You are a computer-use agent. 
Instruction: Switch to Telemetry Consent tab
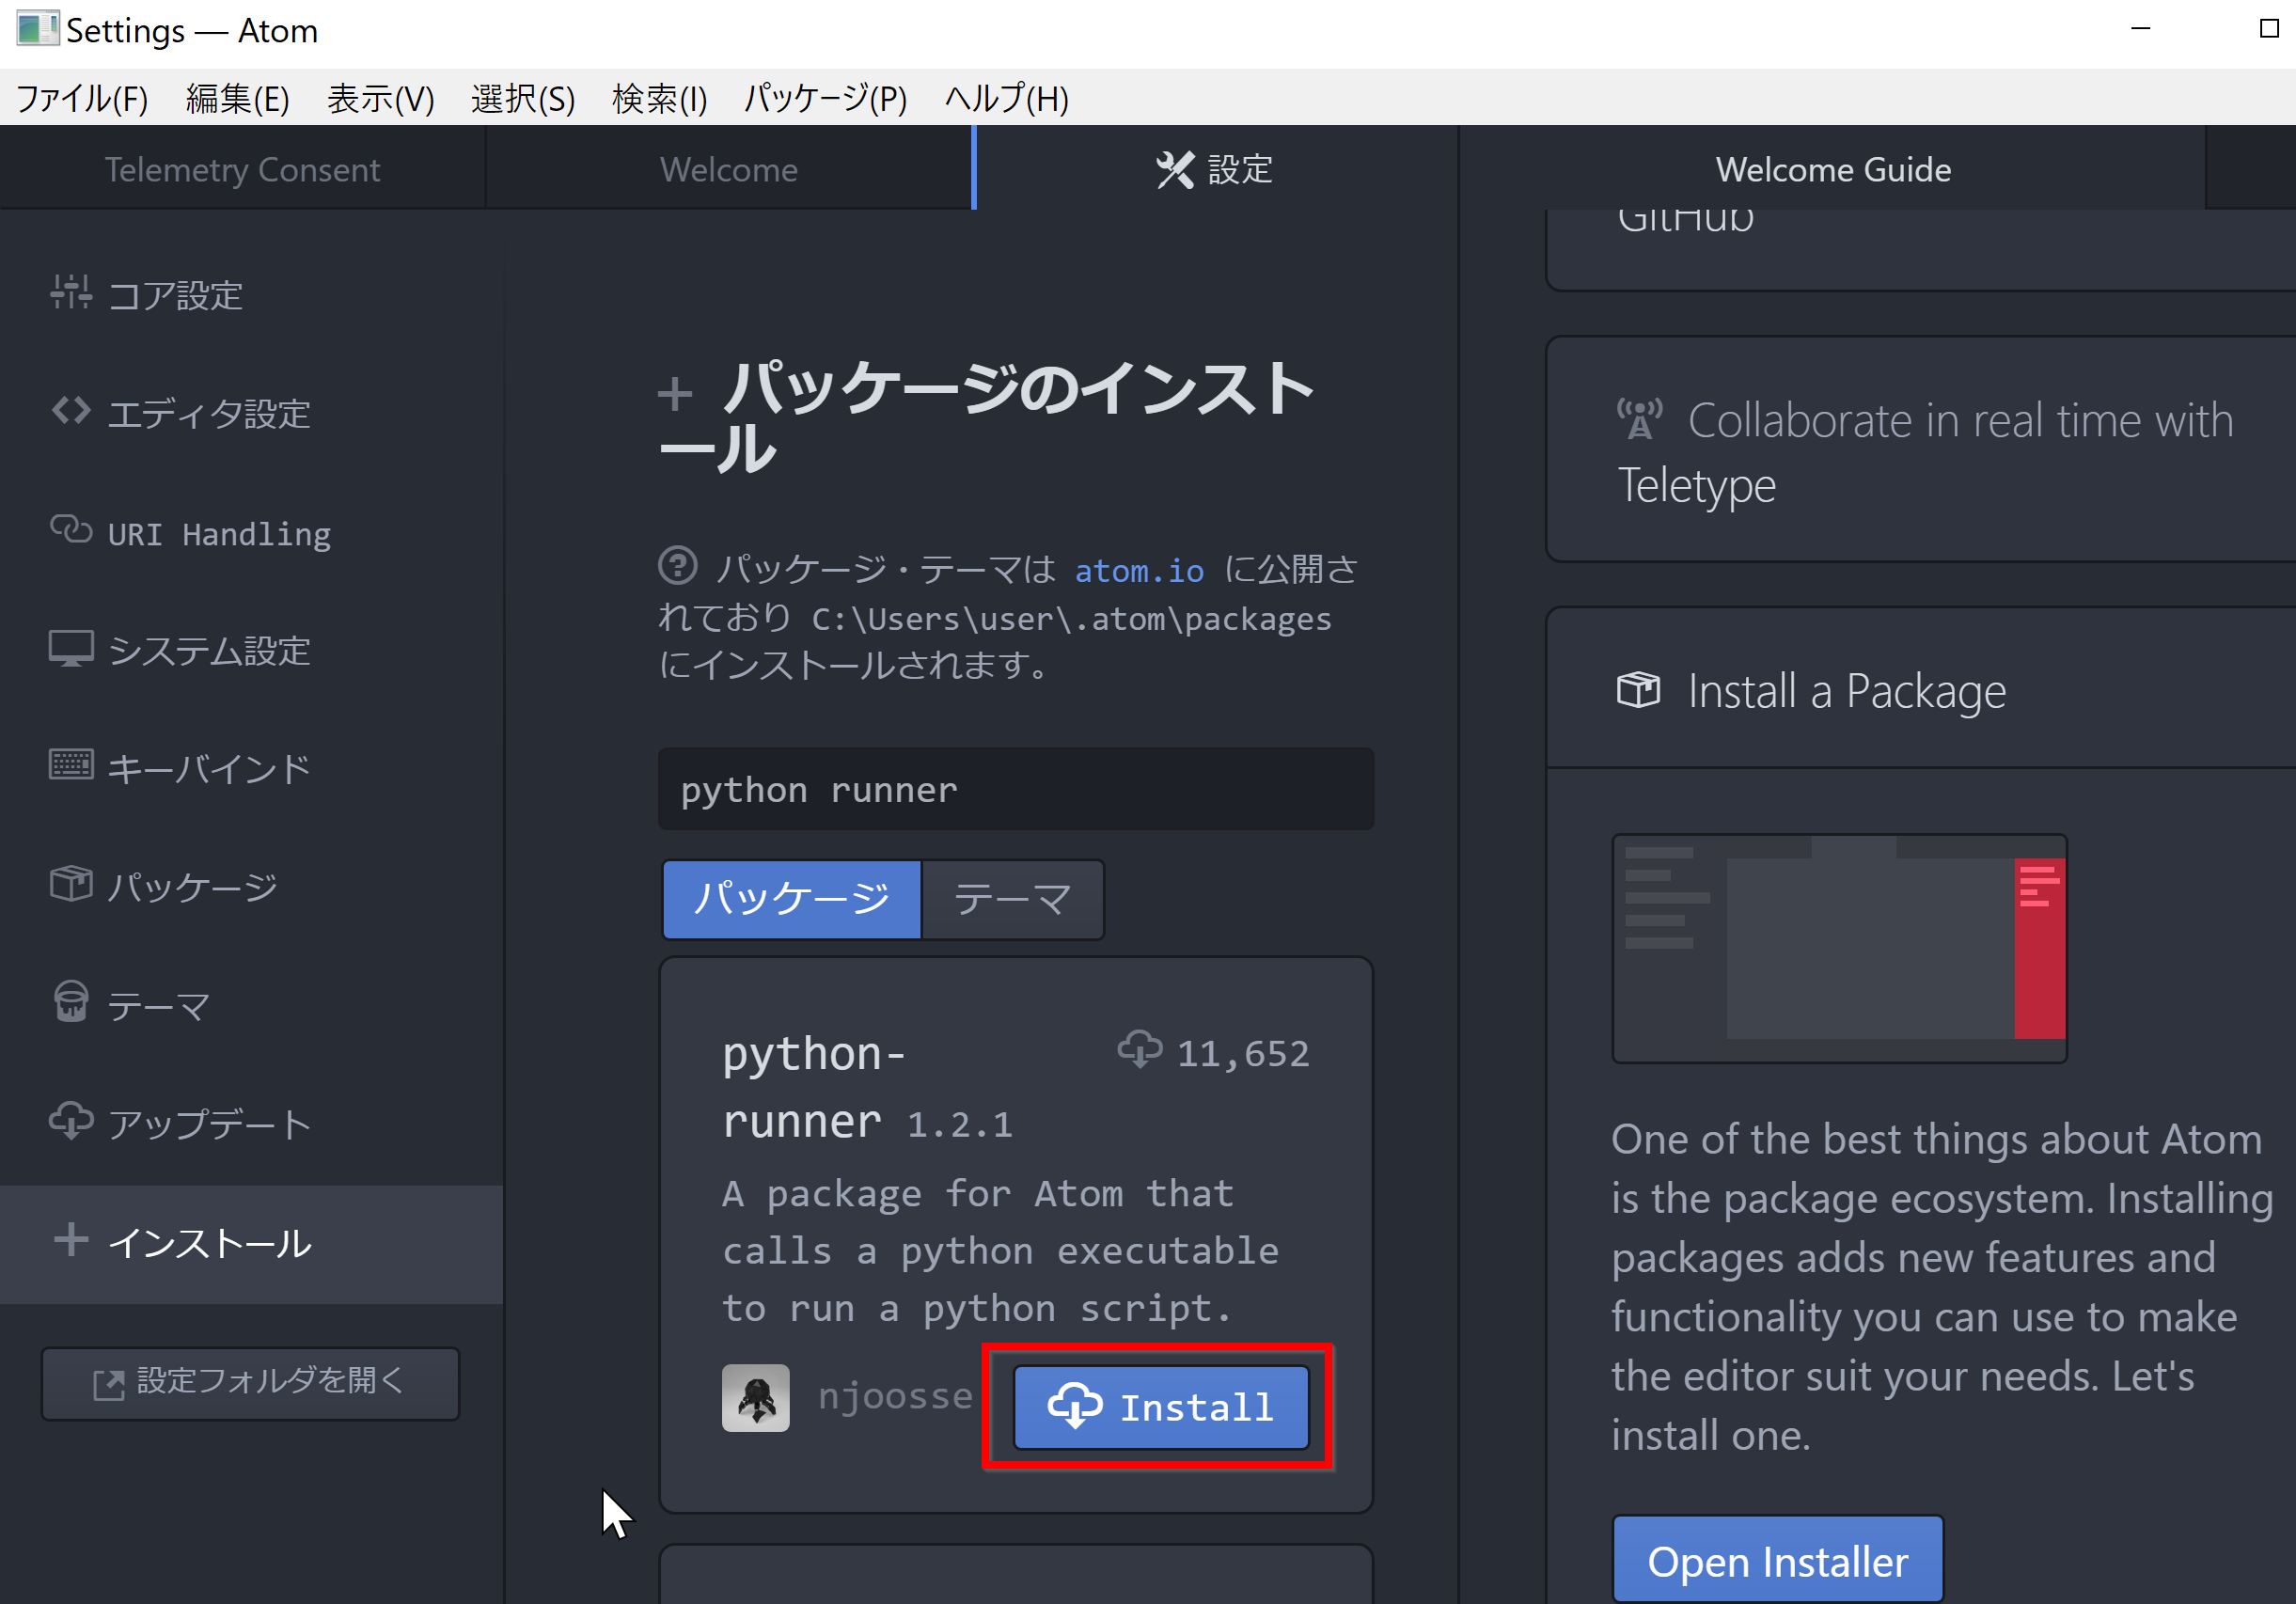pyautogui.click(x=242, y=170)
